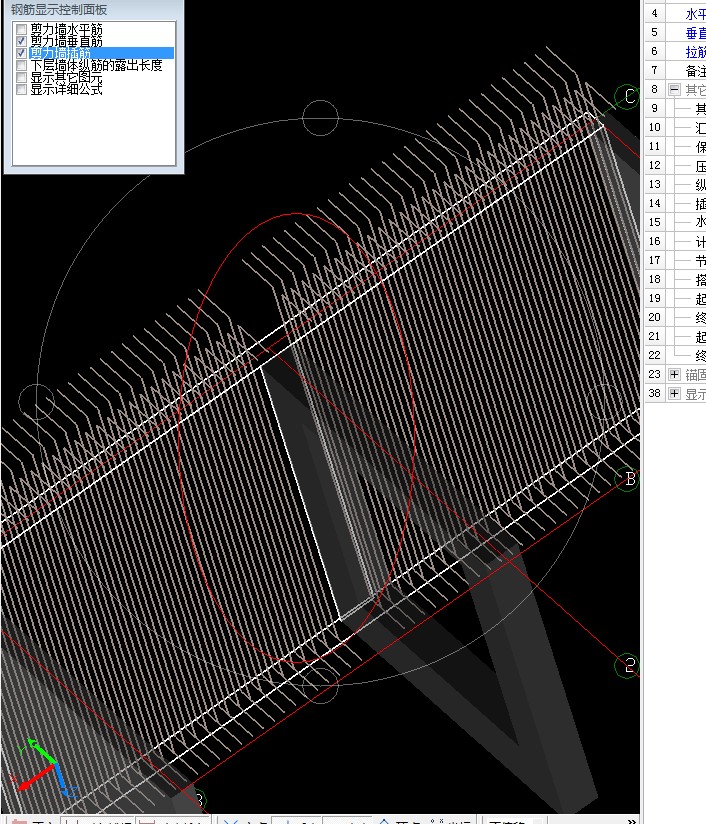This screenshot has height=824, width=706.
Task: Select the 备注 property in row 7
Action: pos(695,70)
